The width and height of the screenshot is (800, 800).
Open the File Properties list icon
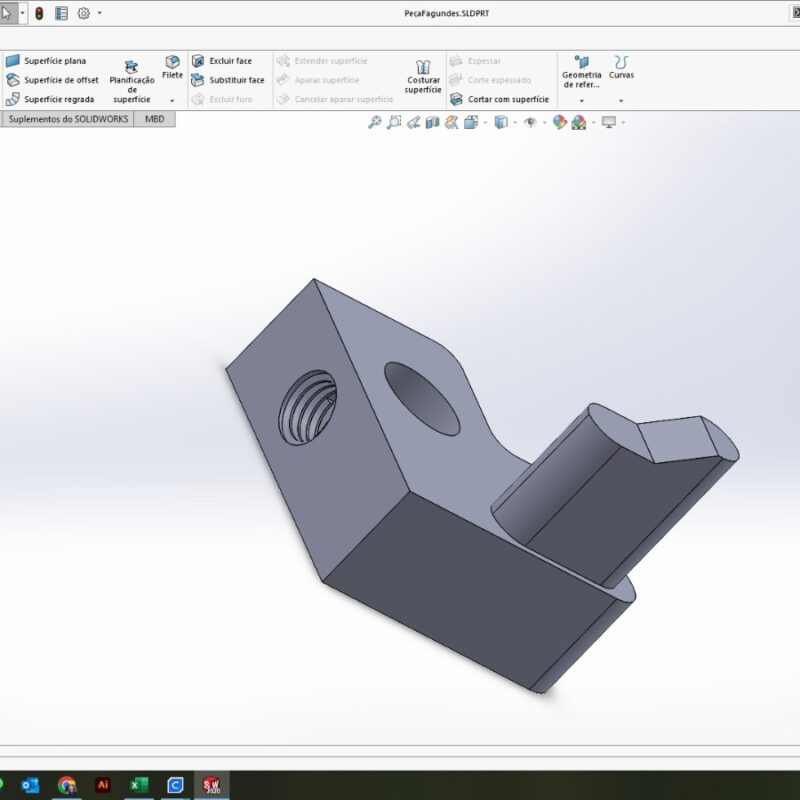61,13
